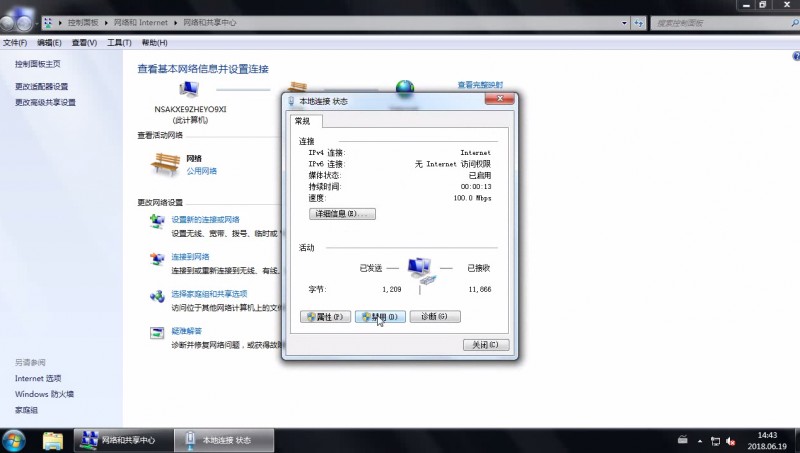Open the 工具(T) menu
The width and height of the screenshot is (800, 453).
coord(119,43)
